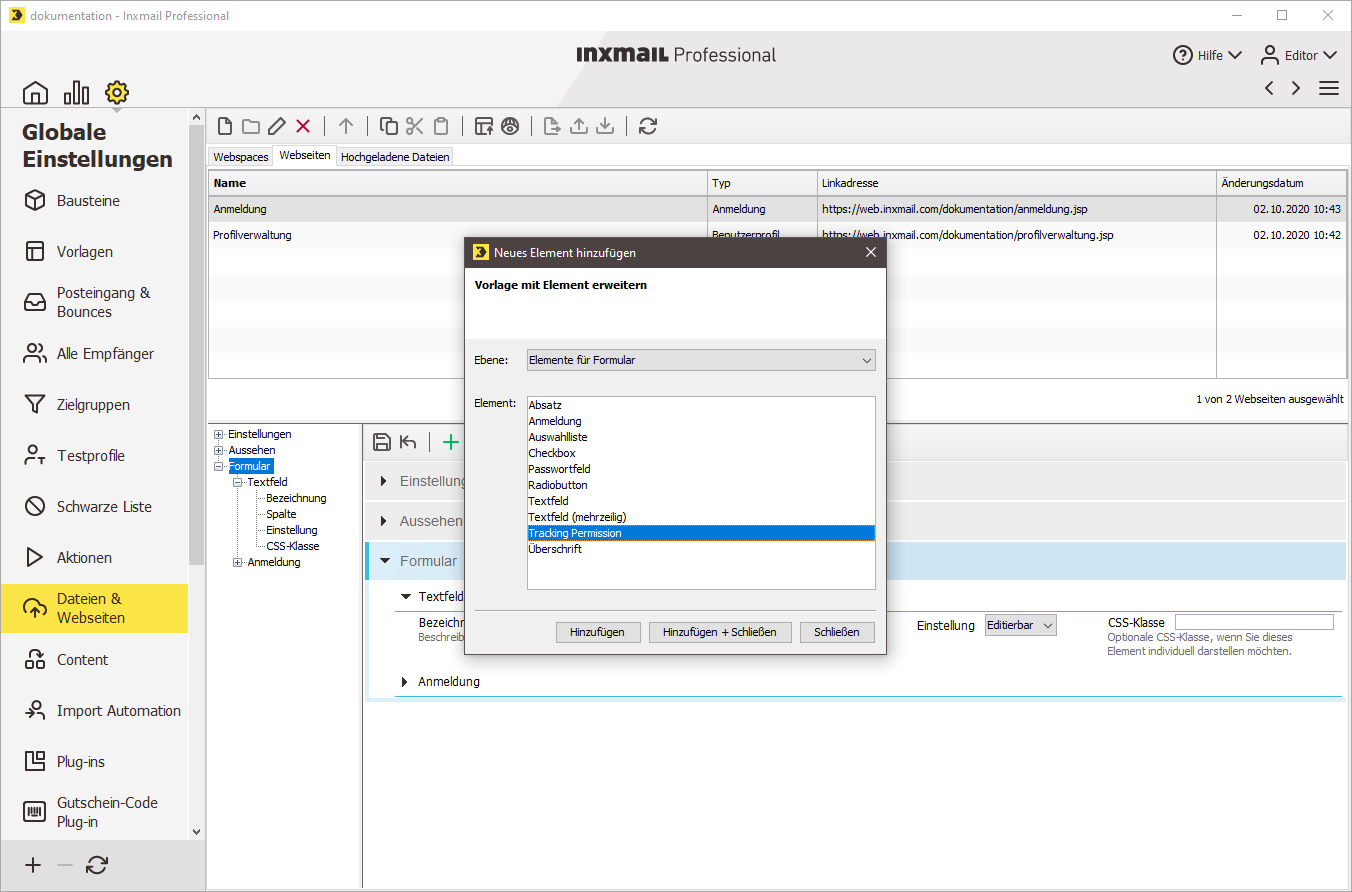The height and width of the screenshot is (892, 1352).
Task: Expand Einstellungen node in tree
Action: [219, 434]
